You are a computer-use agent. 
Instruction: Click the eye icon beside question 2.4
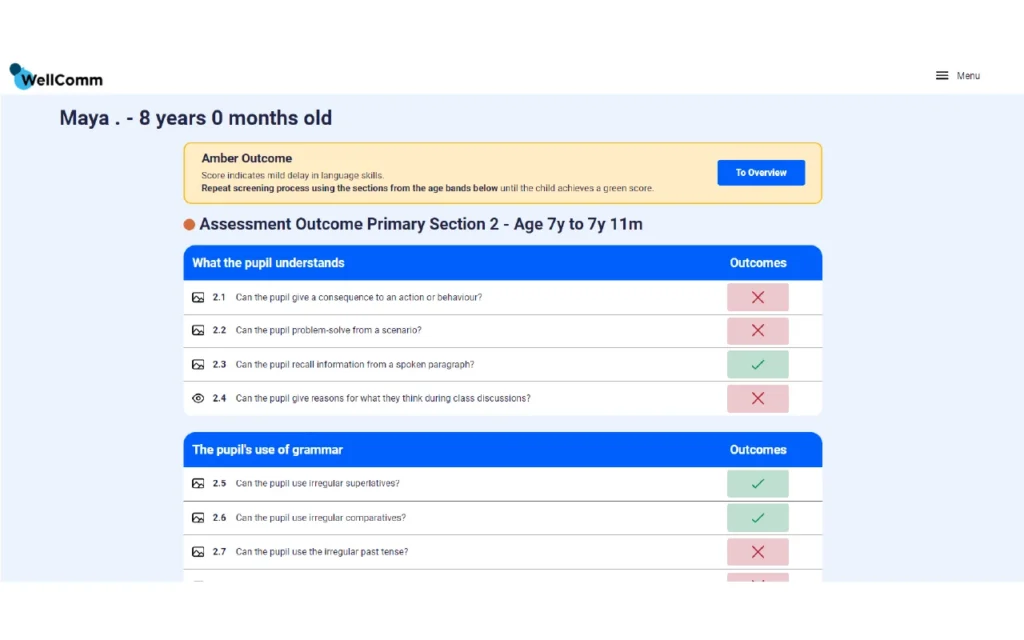(198, 398)
